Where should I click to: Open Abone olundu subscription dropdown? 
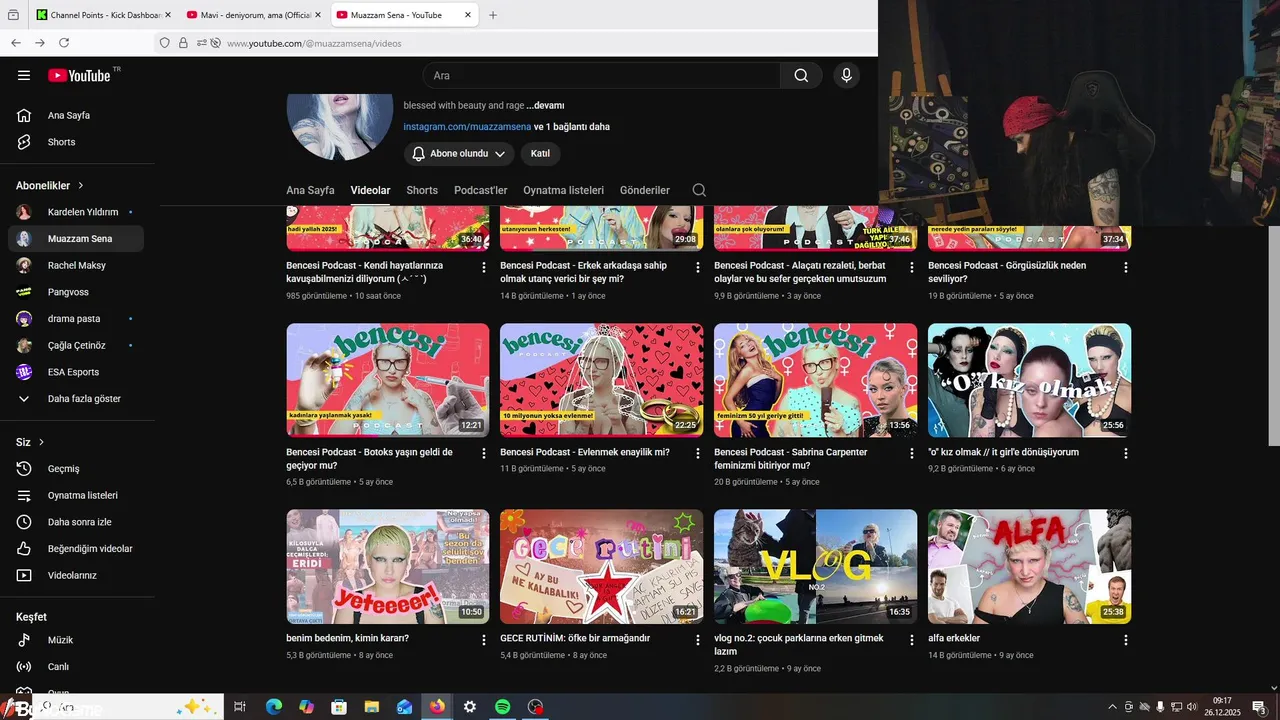pyautogui.click(x=459, y=154)
